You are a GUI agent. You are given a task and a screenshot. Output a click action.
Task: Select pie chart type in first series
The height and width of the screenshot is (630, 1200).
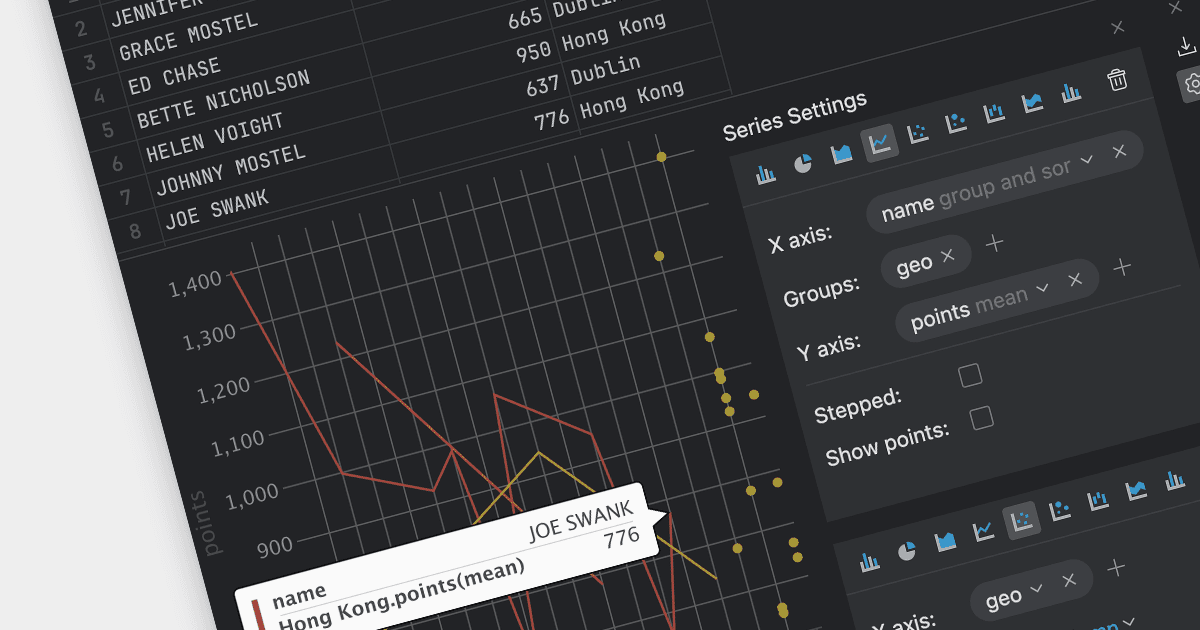click(x=803, y=164)
